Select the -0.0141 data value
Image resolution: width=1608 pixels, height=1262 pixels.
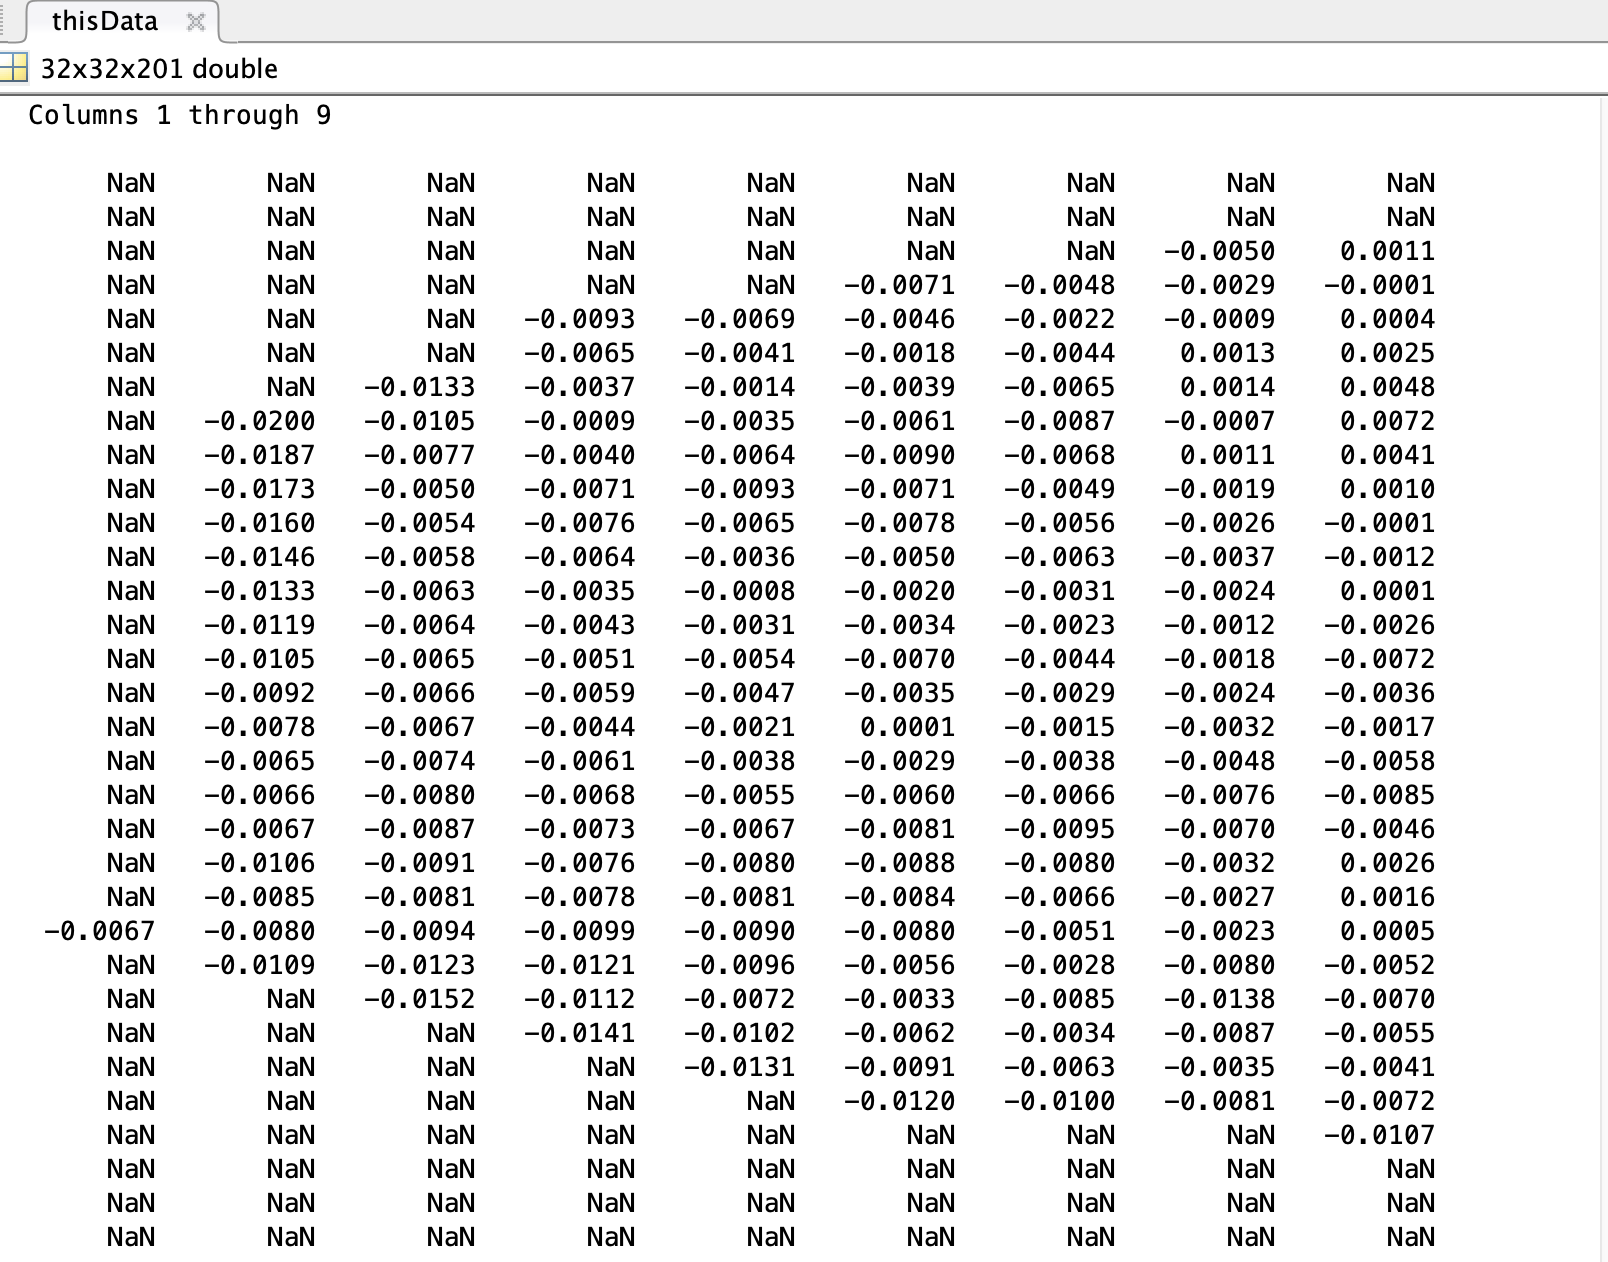click(x=580, y=1033)
